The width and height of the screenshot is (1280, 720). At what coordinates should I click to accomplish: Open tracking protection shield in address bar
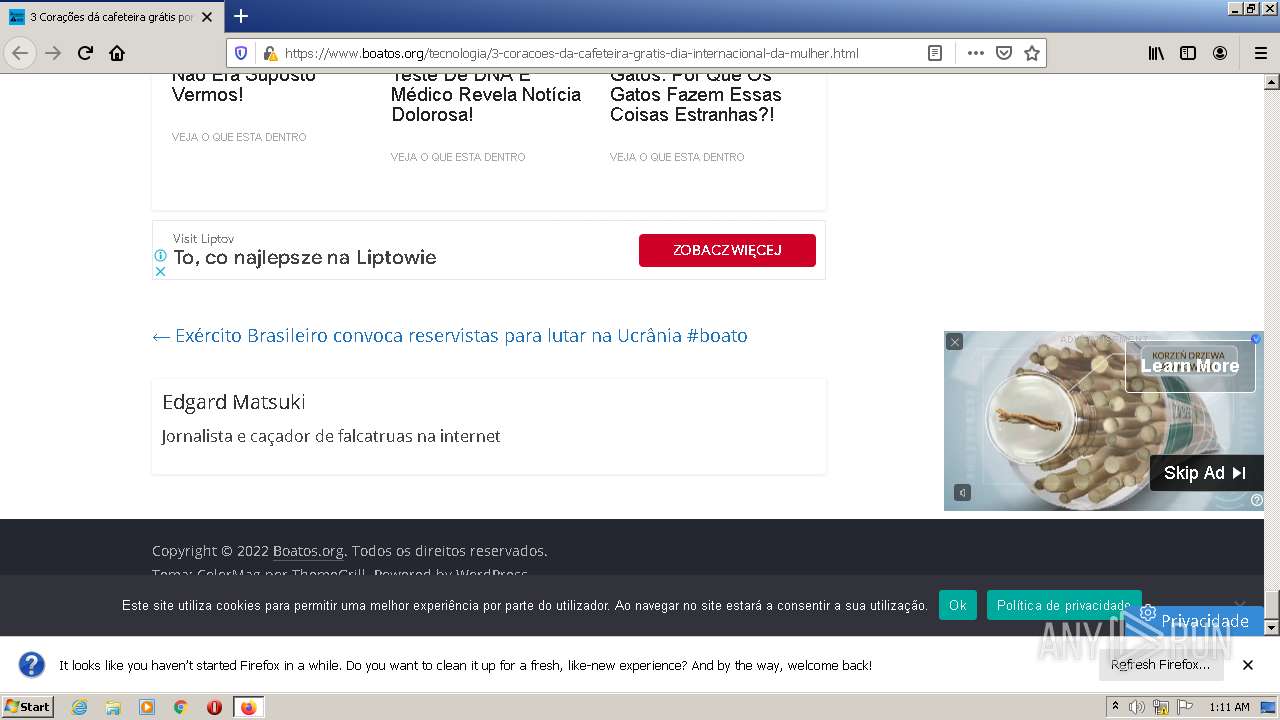(241, 53)
